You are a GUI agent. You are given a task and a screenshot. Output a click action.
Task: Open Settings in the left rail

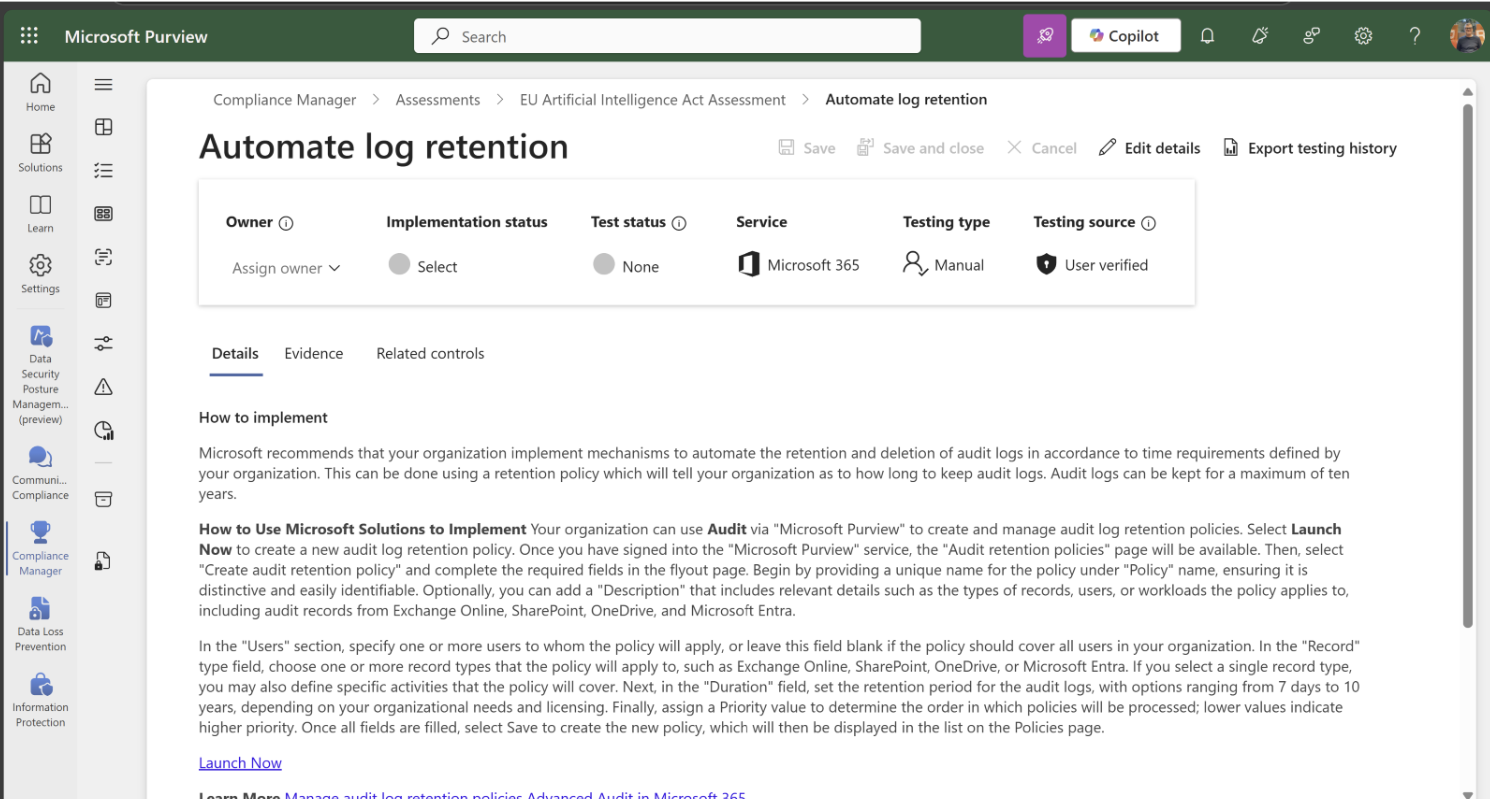click(x=40, y=274)
